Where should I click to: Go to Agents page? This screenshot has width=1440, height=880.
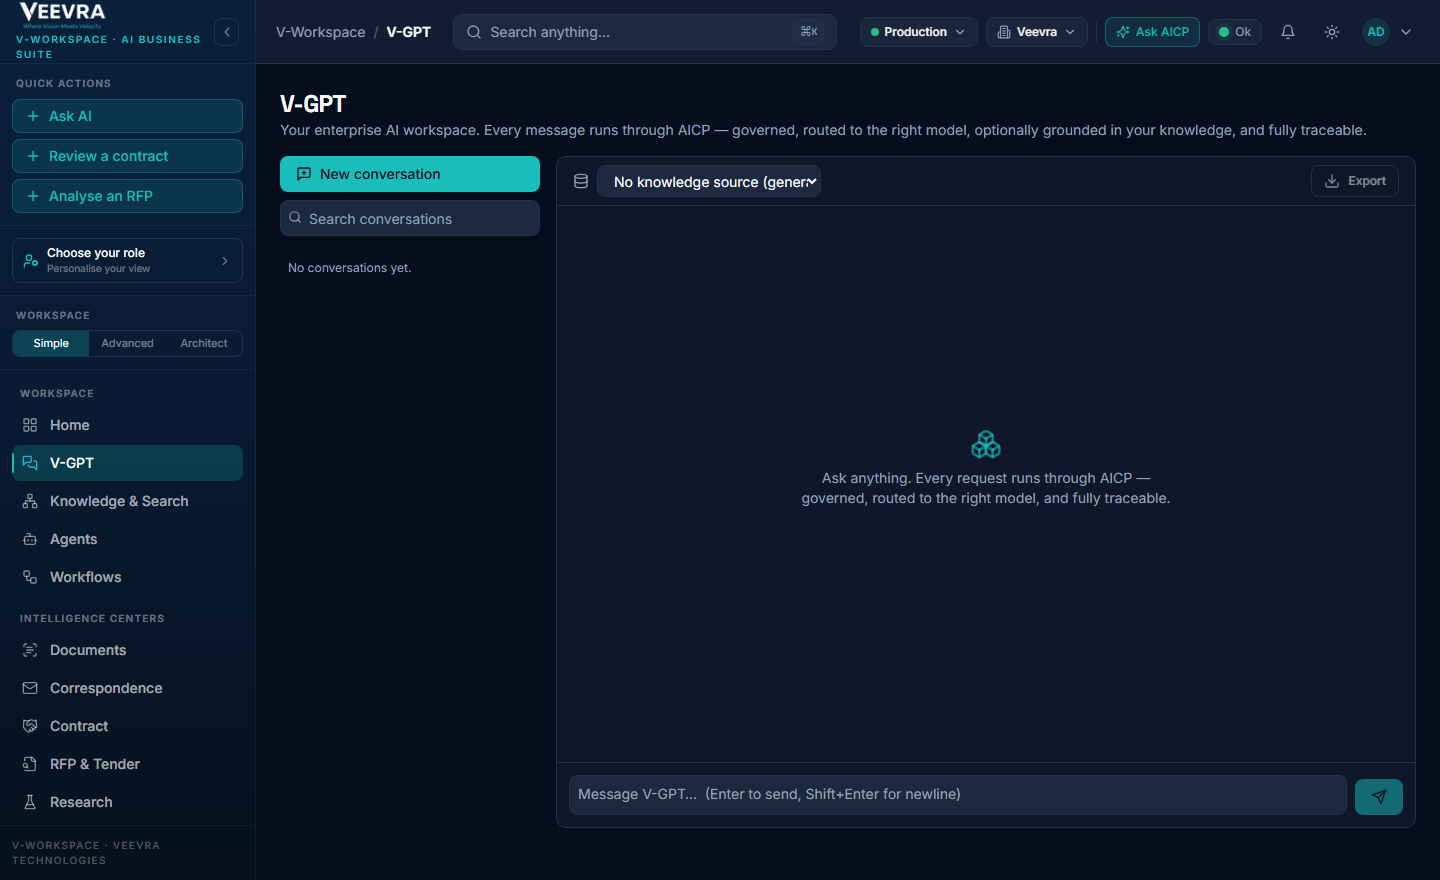127,539
